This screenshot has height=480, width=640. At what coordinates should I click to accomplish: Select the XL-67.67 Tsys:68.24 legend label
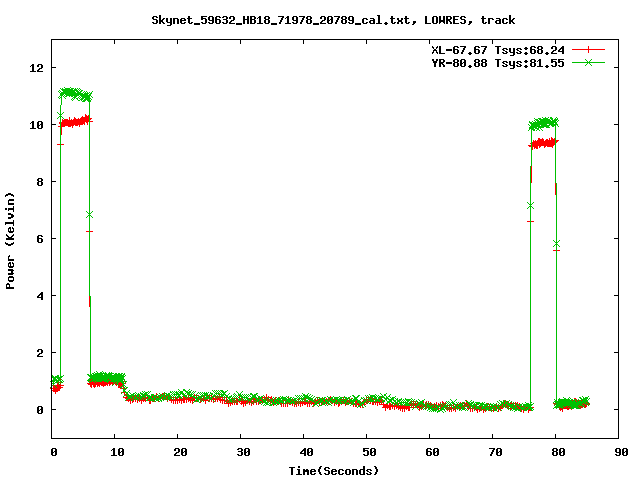pyautogui.click(x=498, y=50)
